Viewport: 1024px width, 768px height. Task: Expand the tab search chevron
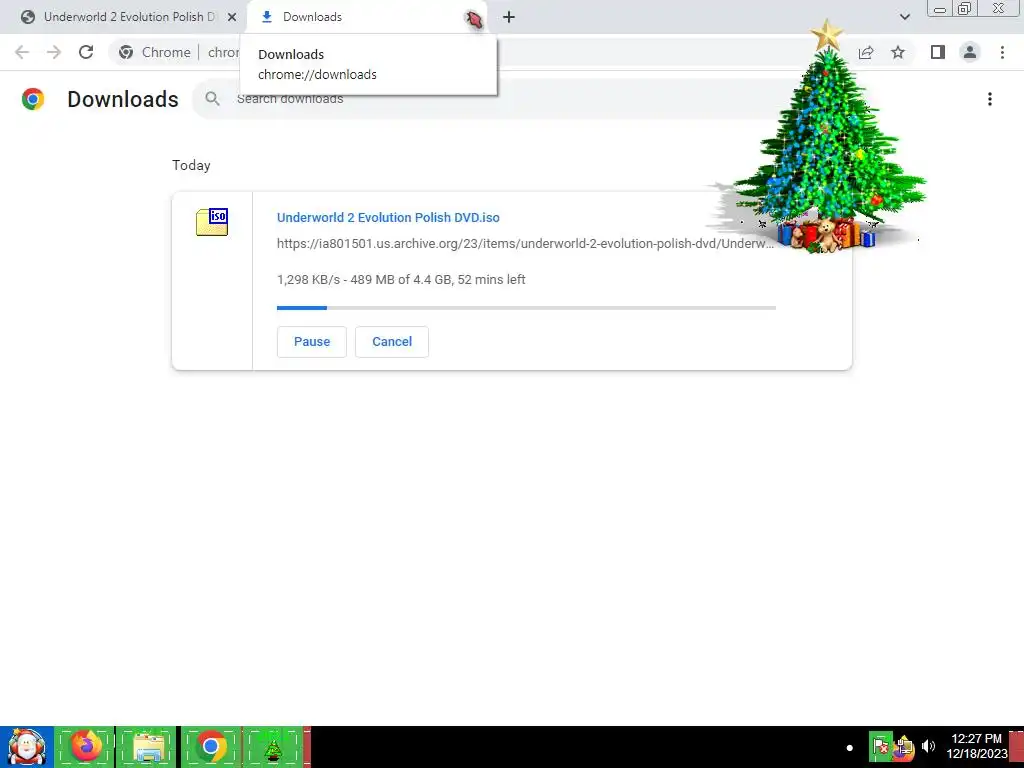pyautogui.click(x=904, y=17)
